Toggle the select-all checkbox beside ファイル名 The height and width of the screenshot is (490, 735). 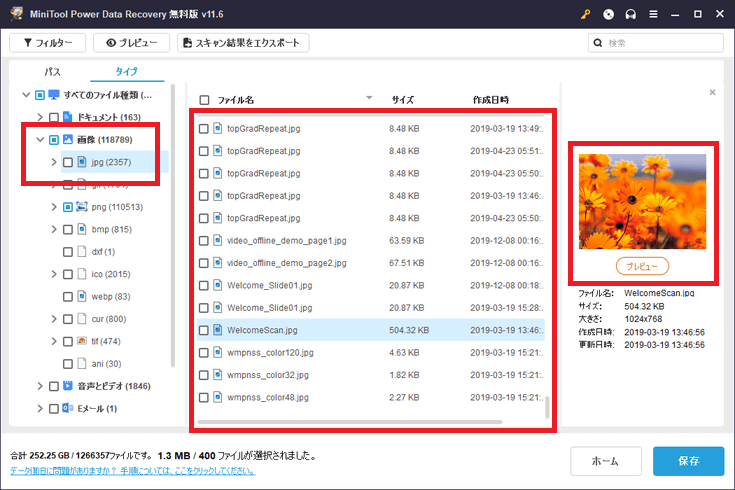pyautogui.click(x=204, y=100)
